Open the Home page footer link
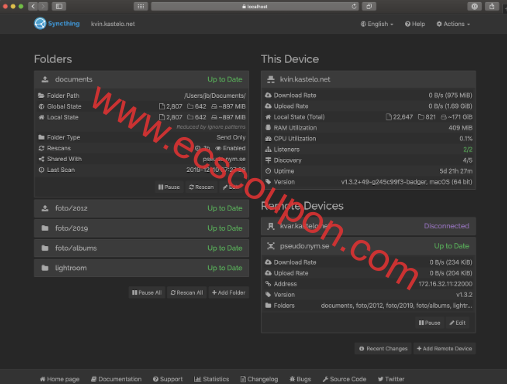Screen dimensions: 507x384 click(60, 379)
